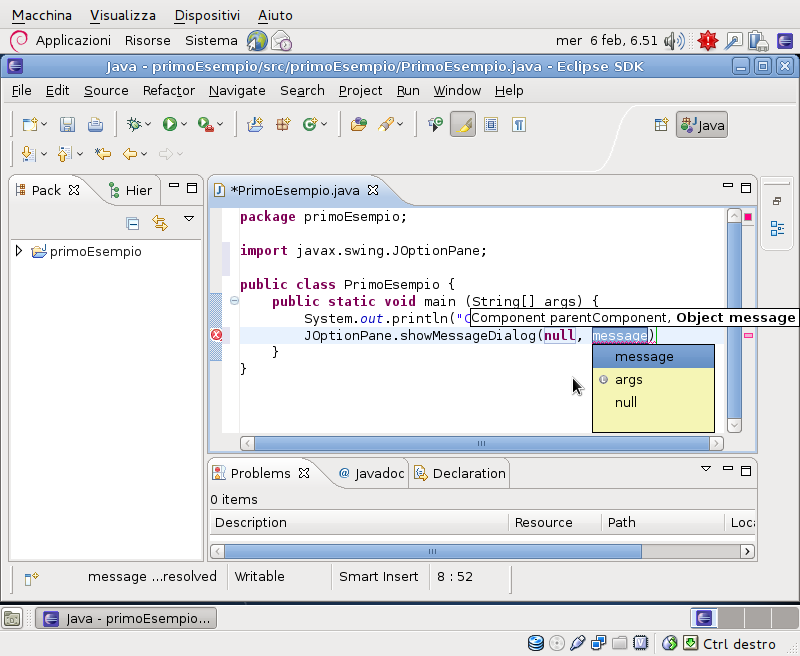Open Package Explorer view menu triangle

(189, 218)
